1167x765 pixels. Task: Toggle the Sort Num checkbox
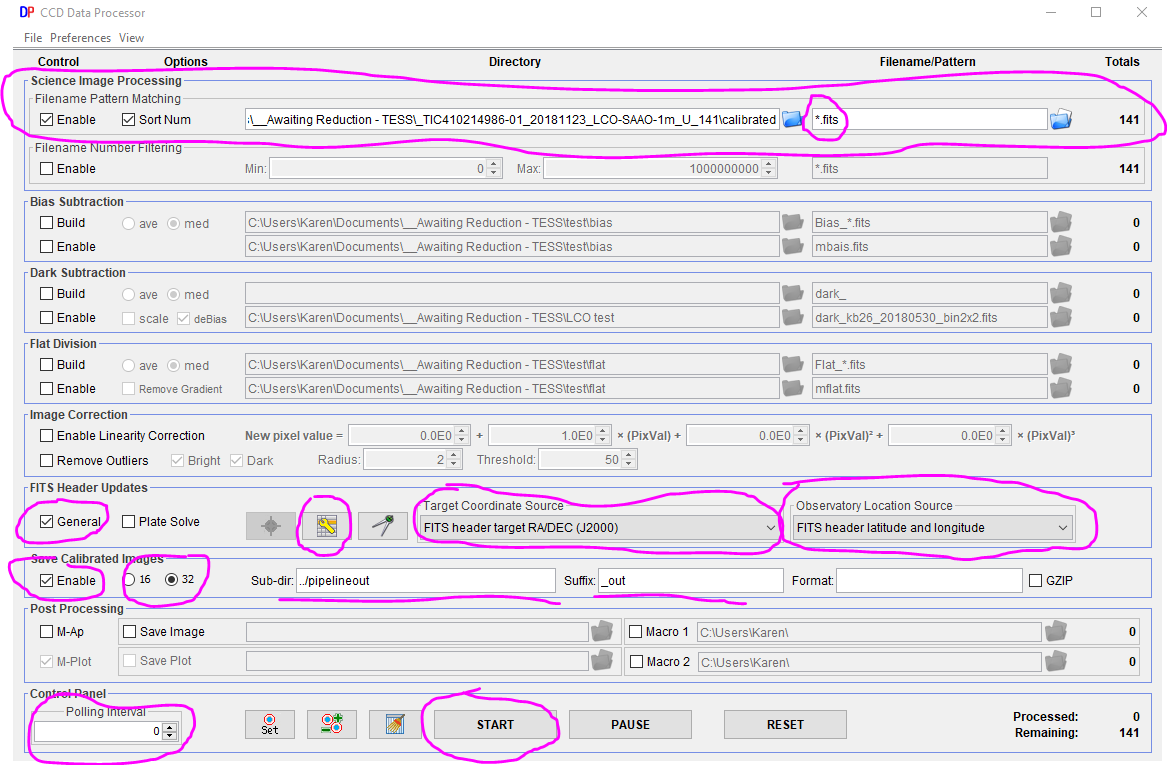click(x=129, y=120)
